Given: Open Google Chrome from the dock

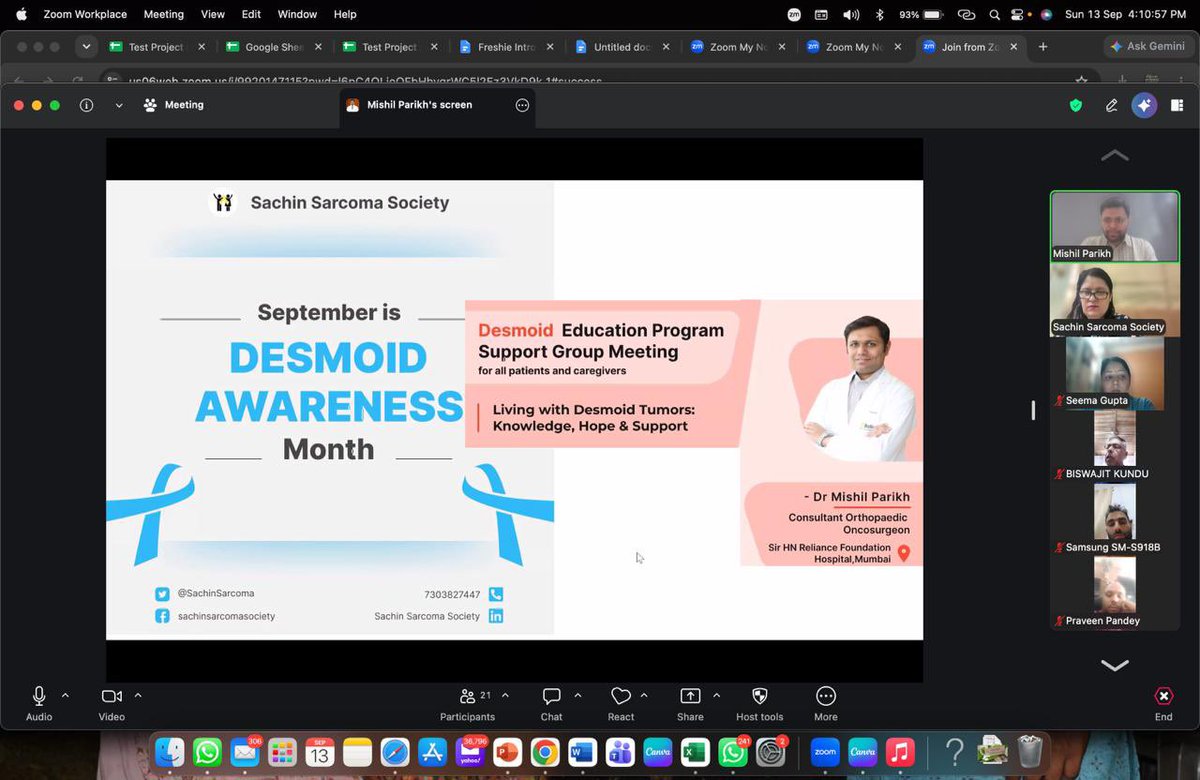Looking at the screenshot, I should click(545, 752).
